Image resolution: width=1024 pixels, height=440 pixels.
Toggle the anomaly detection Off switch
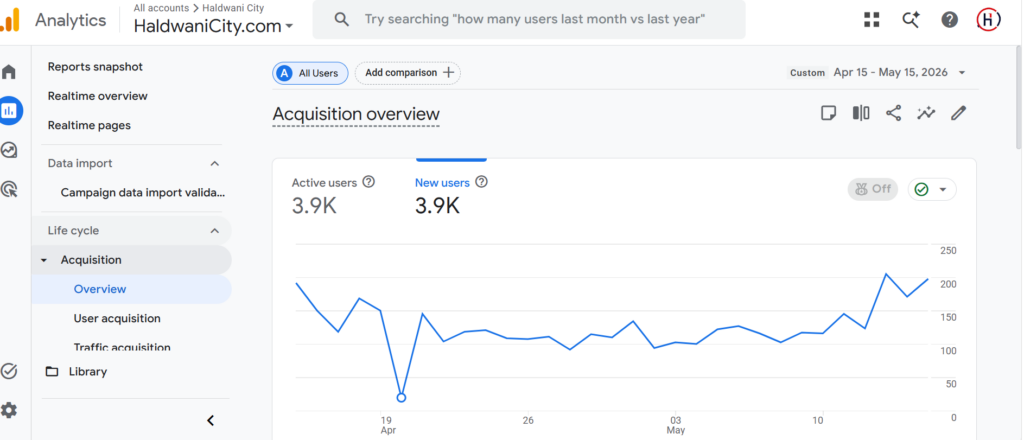coord(872,189)
